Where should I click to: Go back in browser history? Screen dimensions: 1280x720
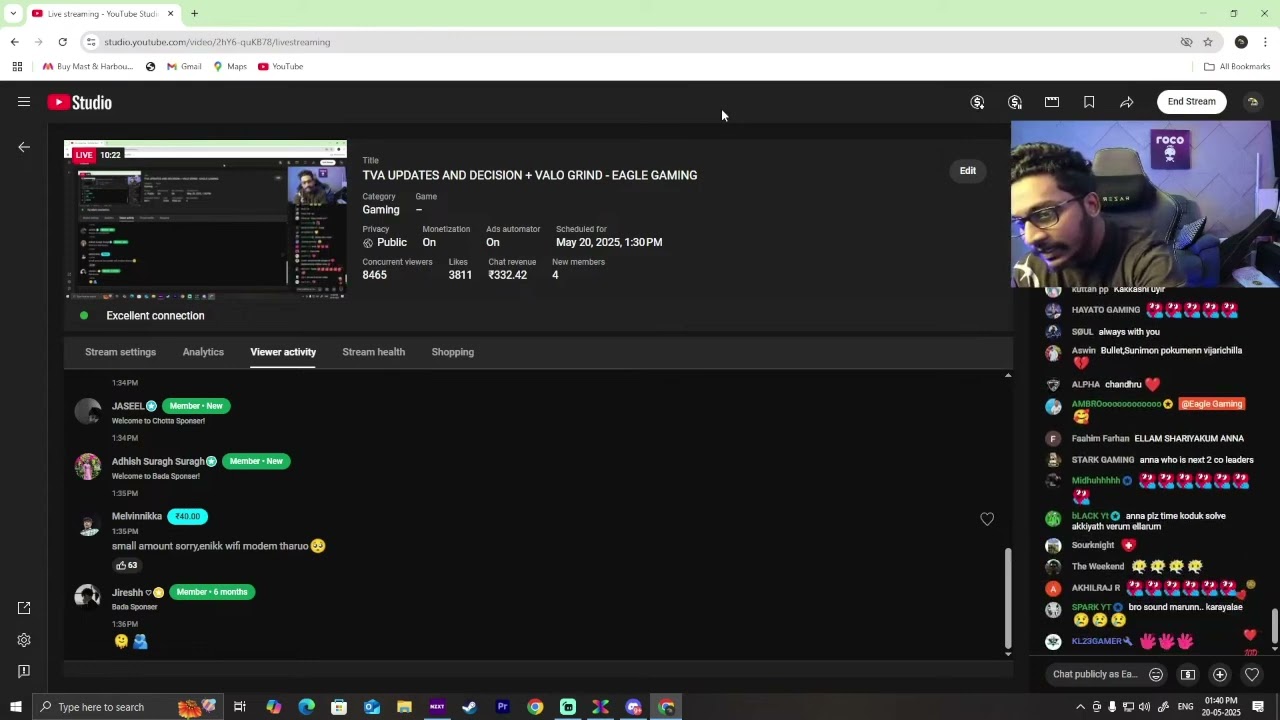[14, 42]
